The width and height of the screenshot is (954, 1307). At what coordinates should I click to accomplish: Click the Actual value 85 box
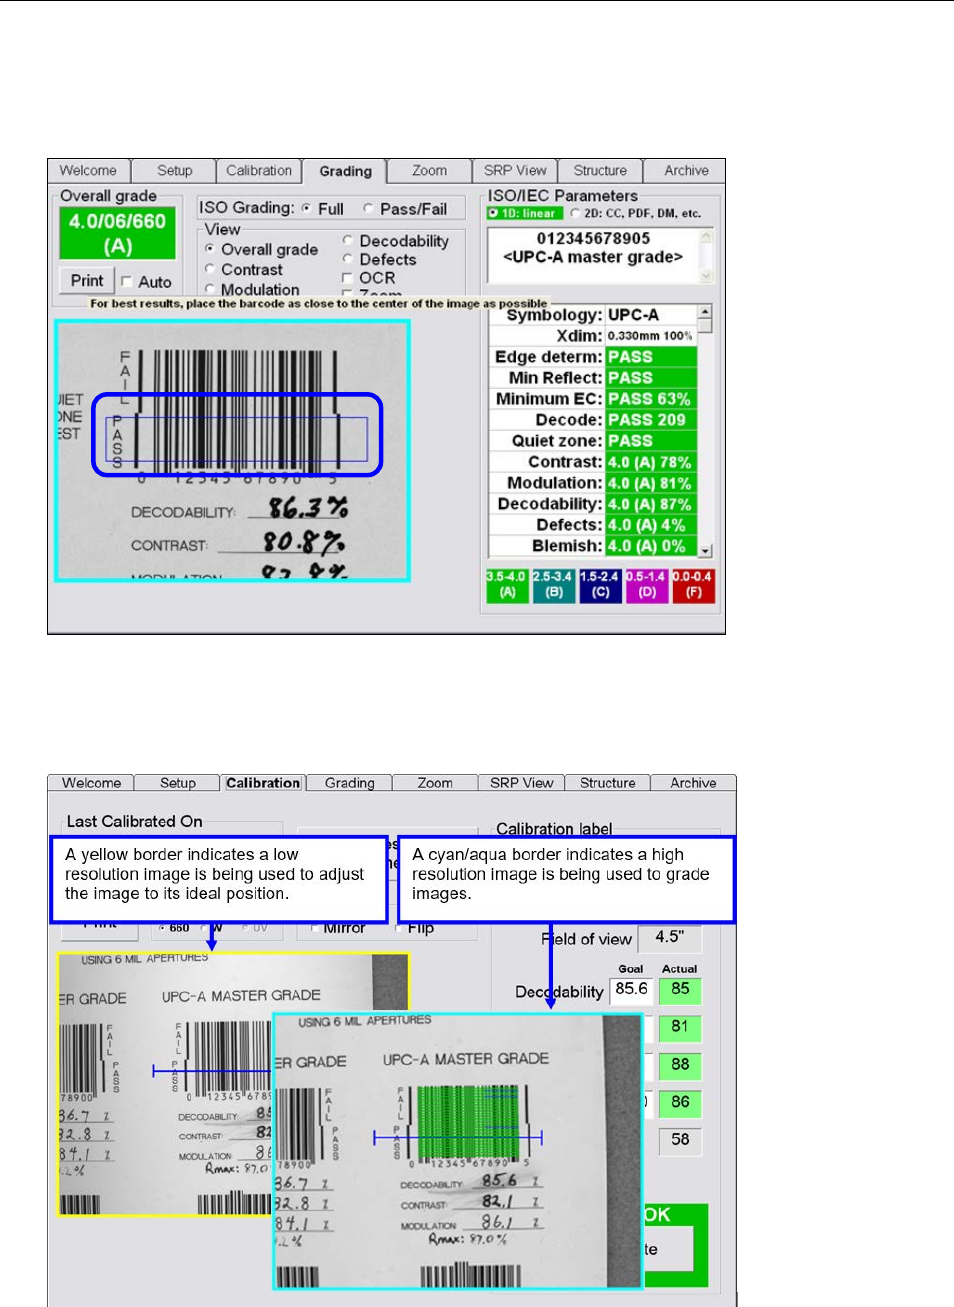[680, 990]
